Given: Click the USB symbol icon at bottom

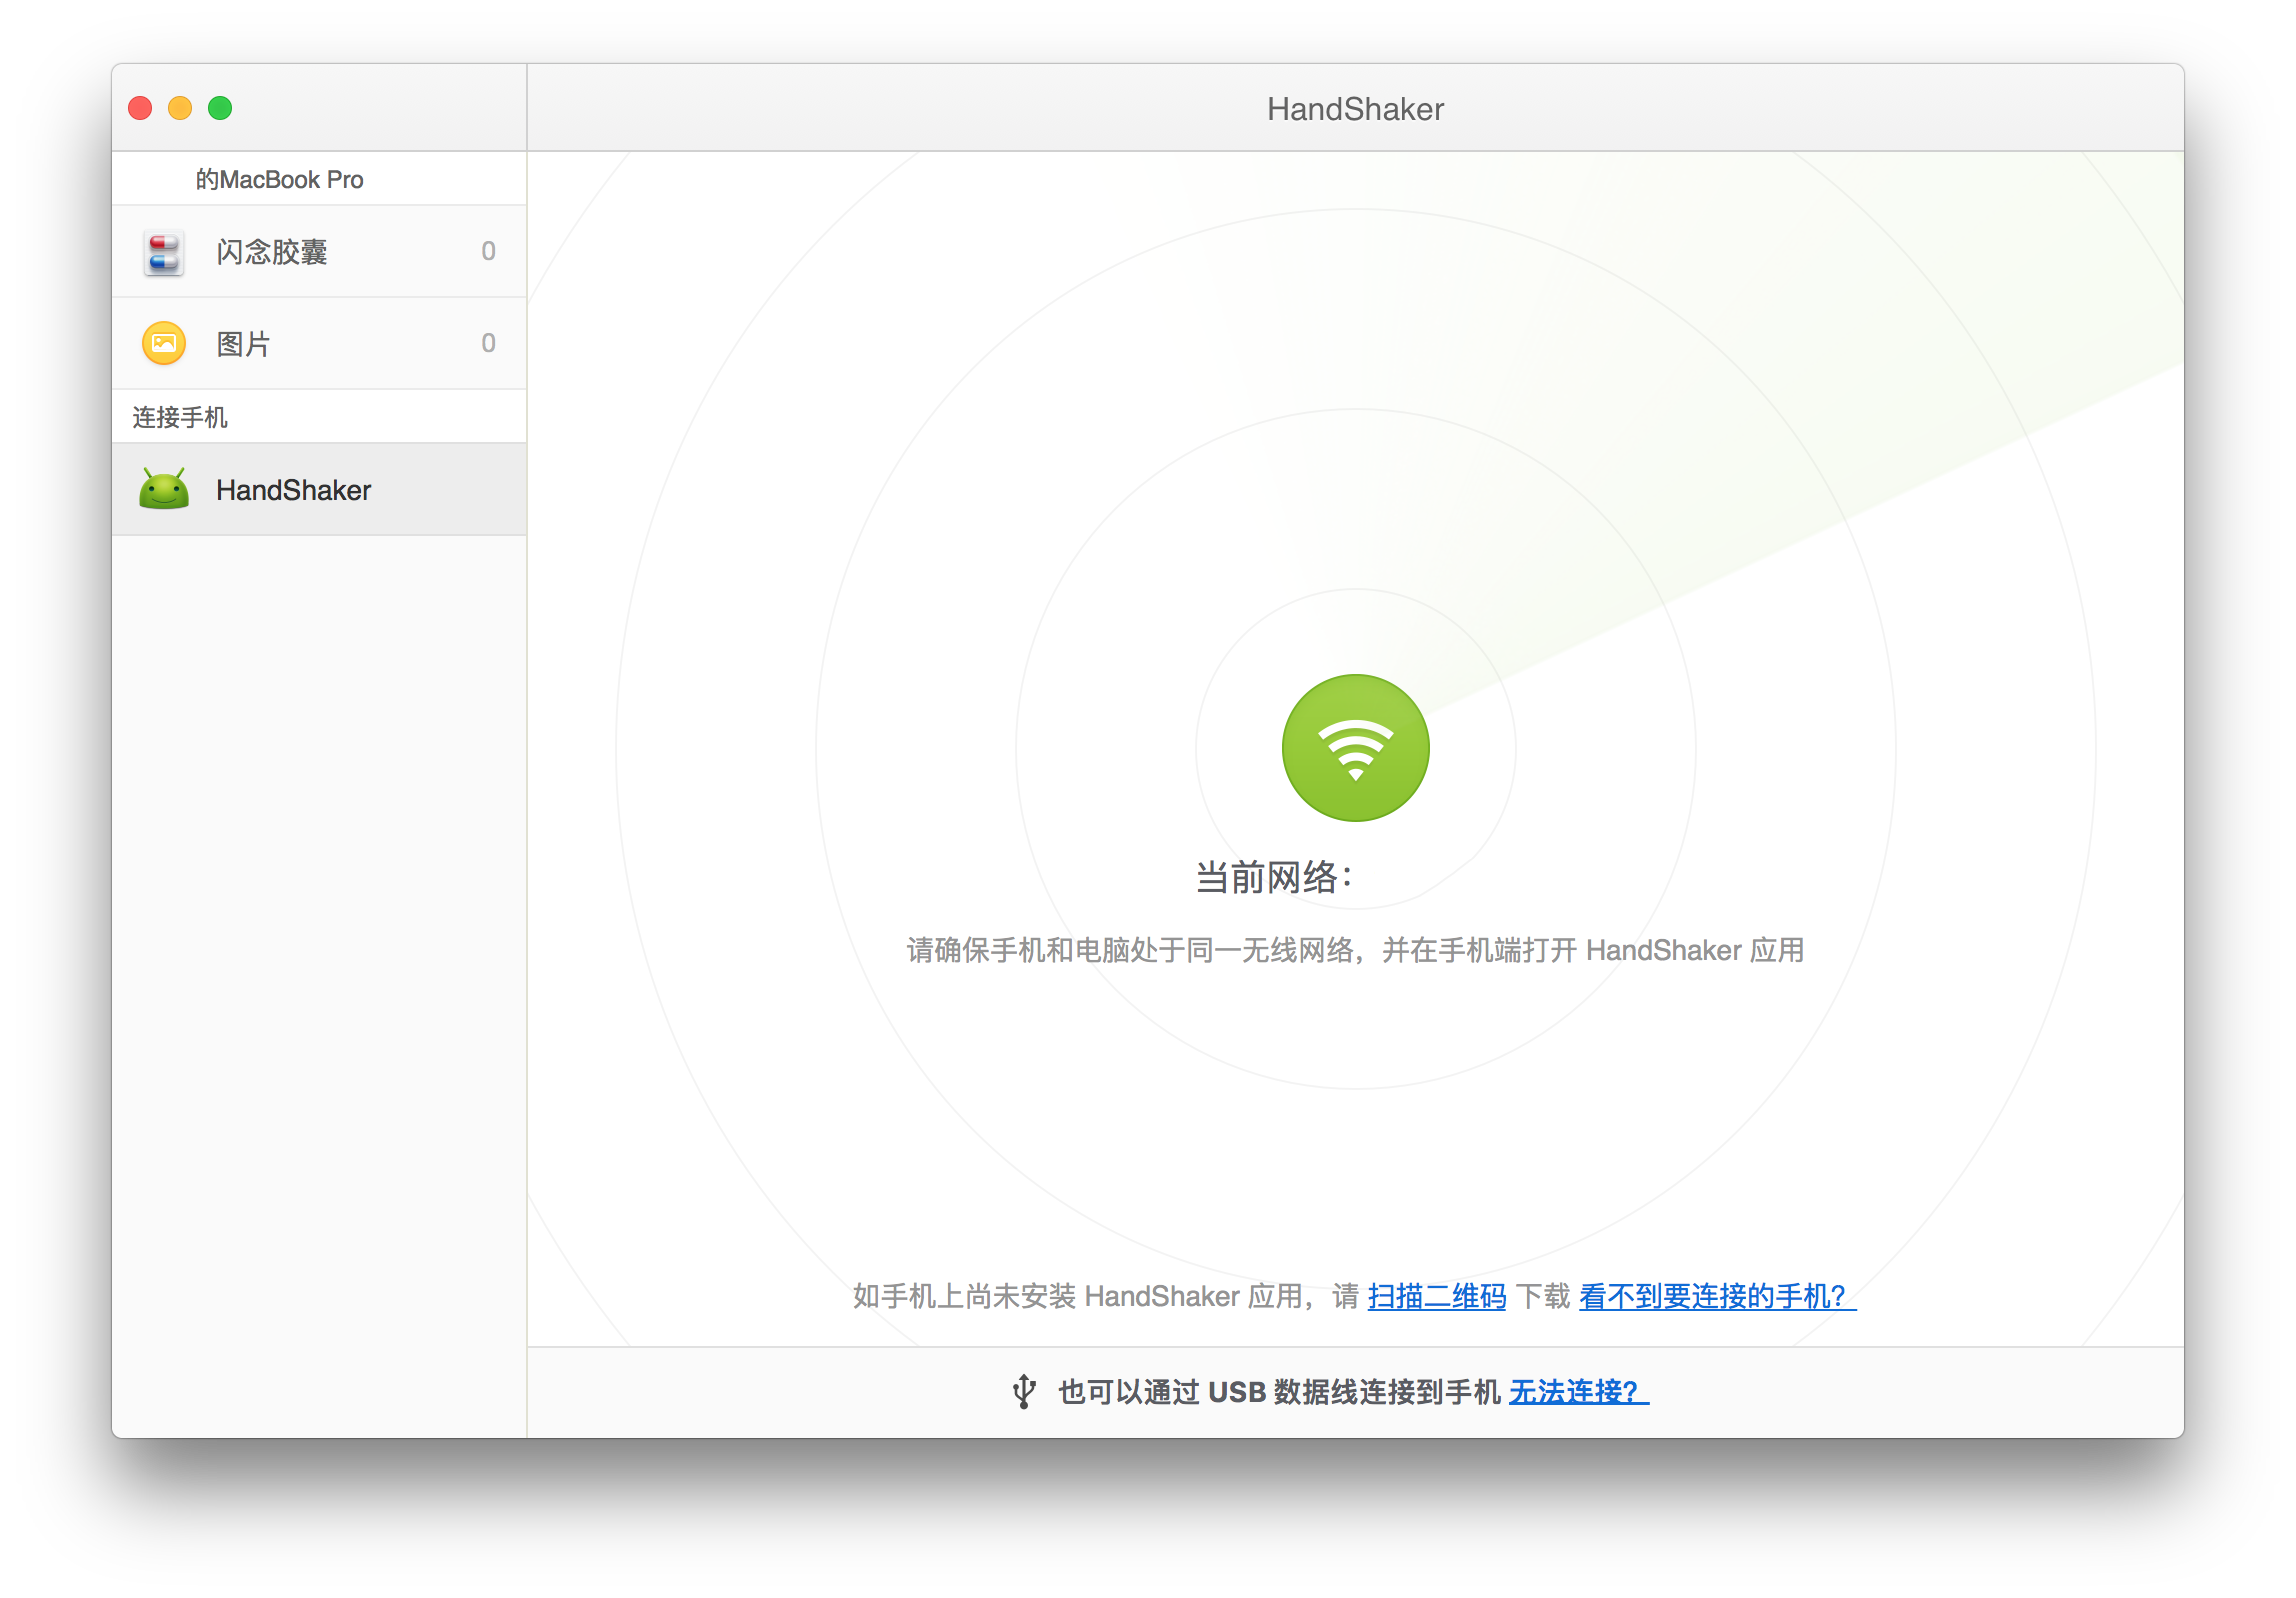Looking at the screenshot, I should coord(1023,1391).
